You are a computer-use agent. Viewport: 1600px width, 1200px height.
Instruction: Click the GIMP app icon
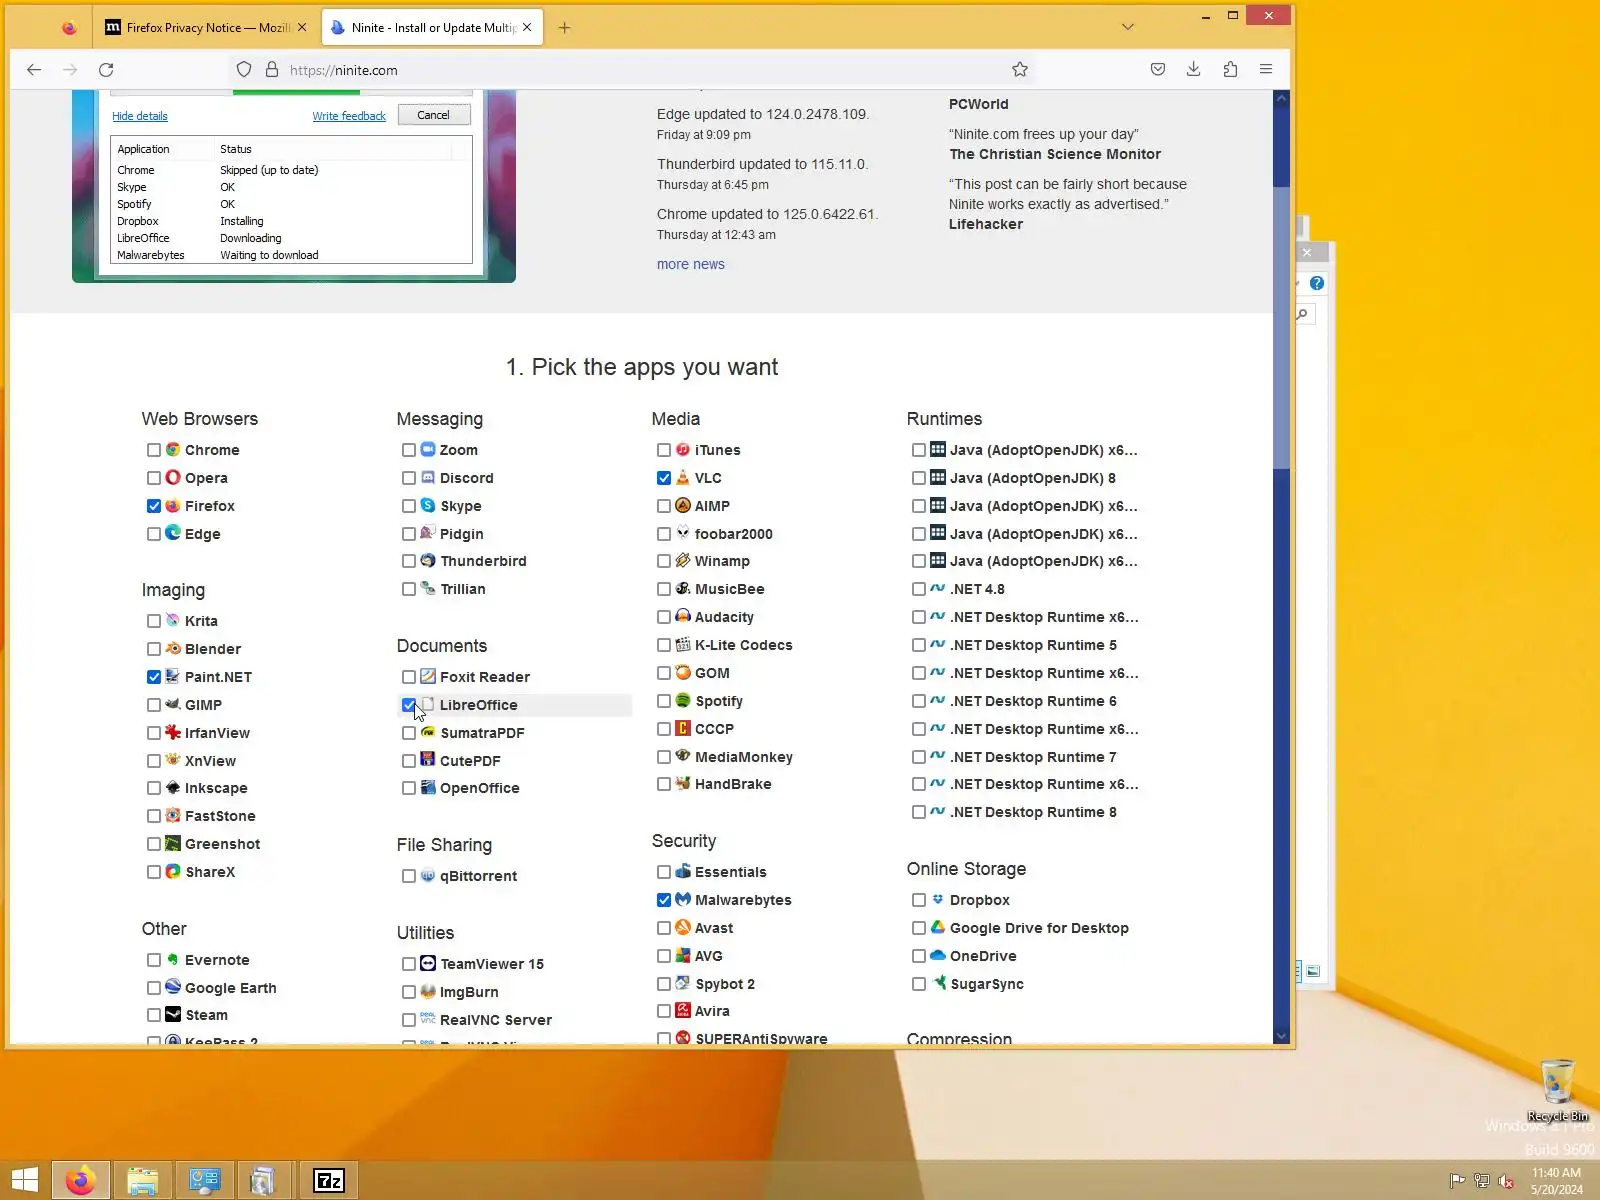point(173,705)
